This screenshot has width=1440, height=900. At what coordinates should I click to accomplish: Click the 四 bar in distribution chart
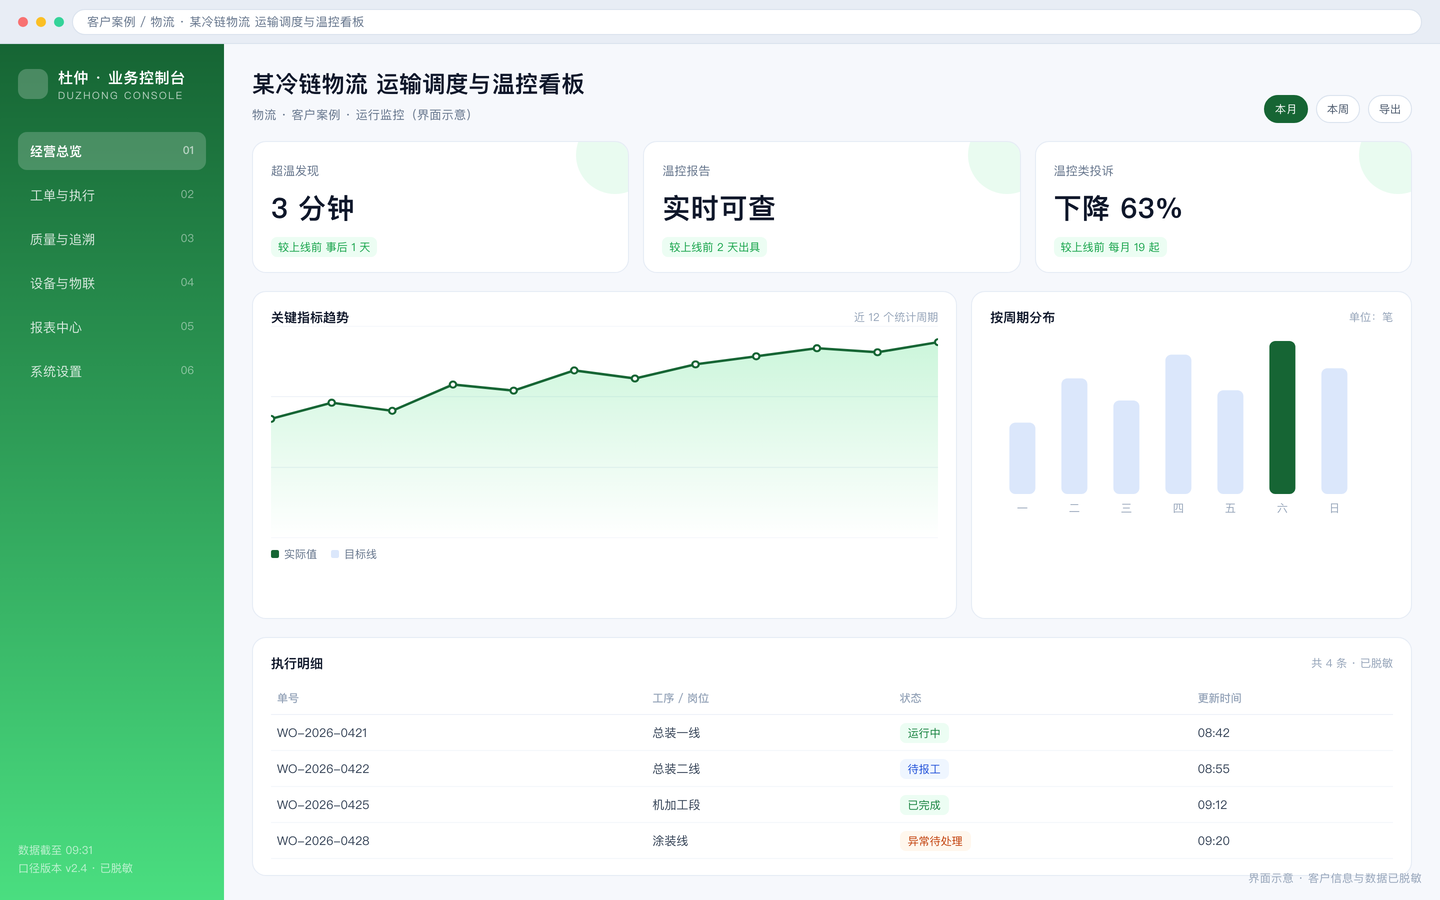[x=1178, y=424]
